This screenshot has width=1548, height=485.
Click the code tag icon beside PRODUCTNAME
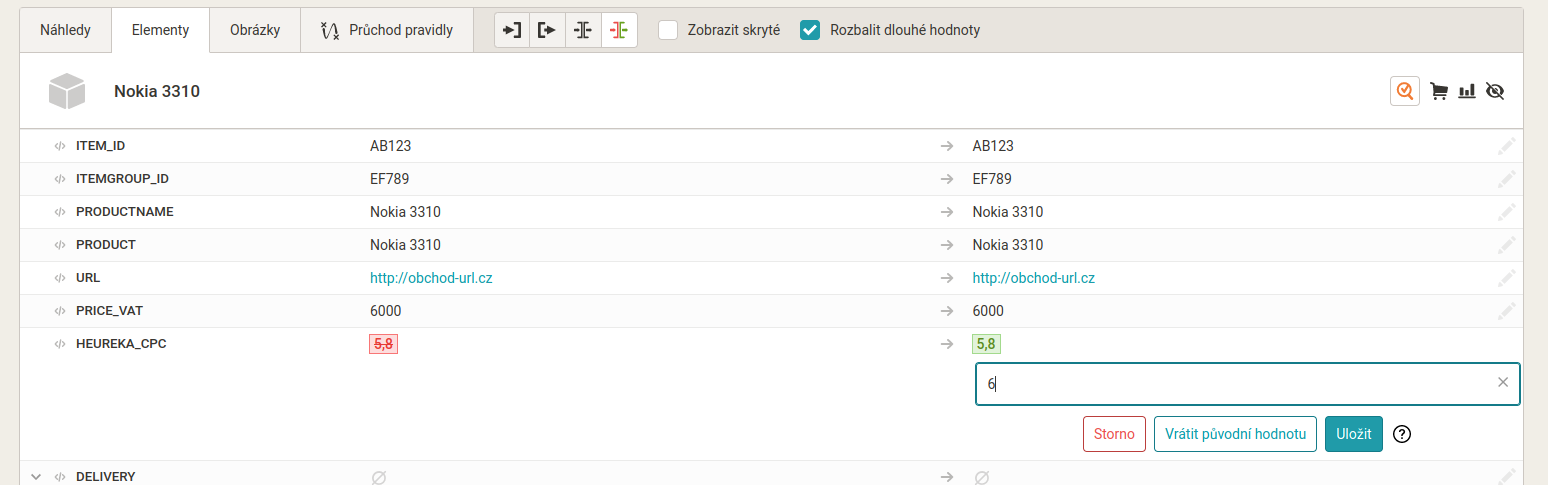[60, 212]
